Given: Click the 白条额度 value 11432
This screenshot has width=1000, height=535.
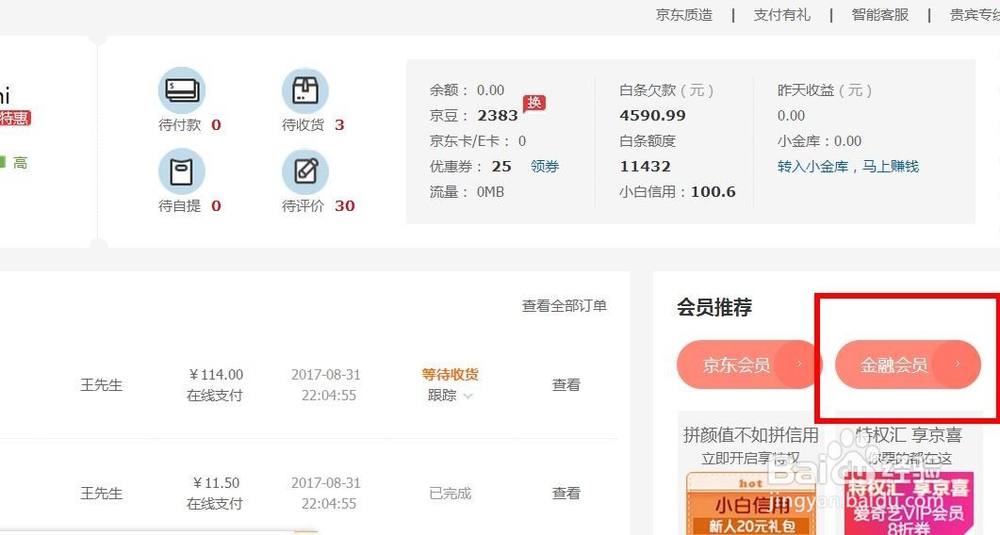Looking at the screenshot, I should (x=645, y=166).
